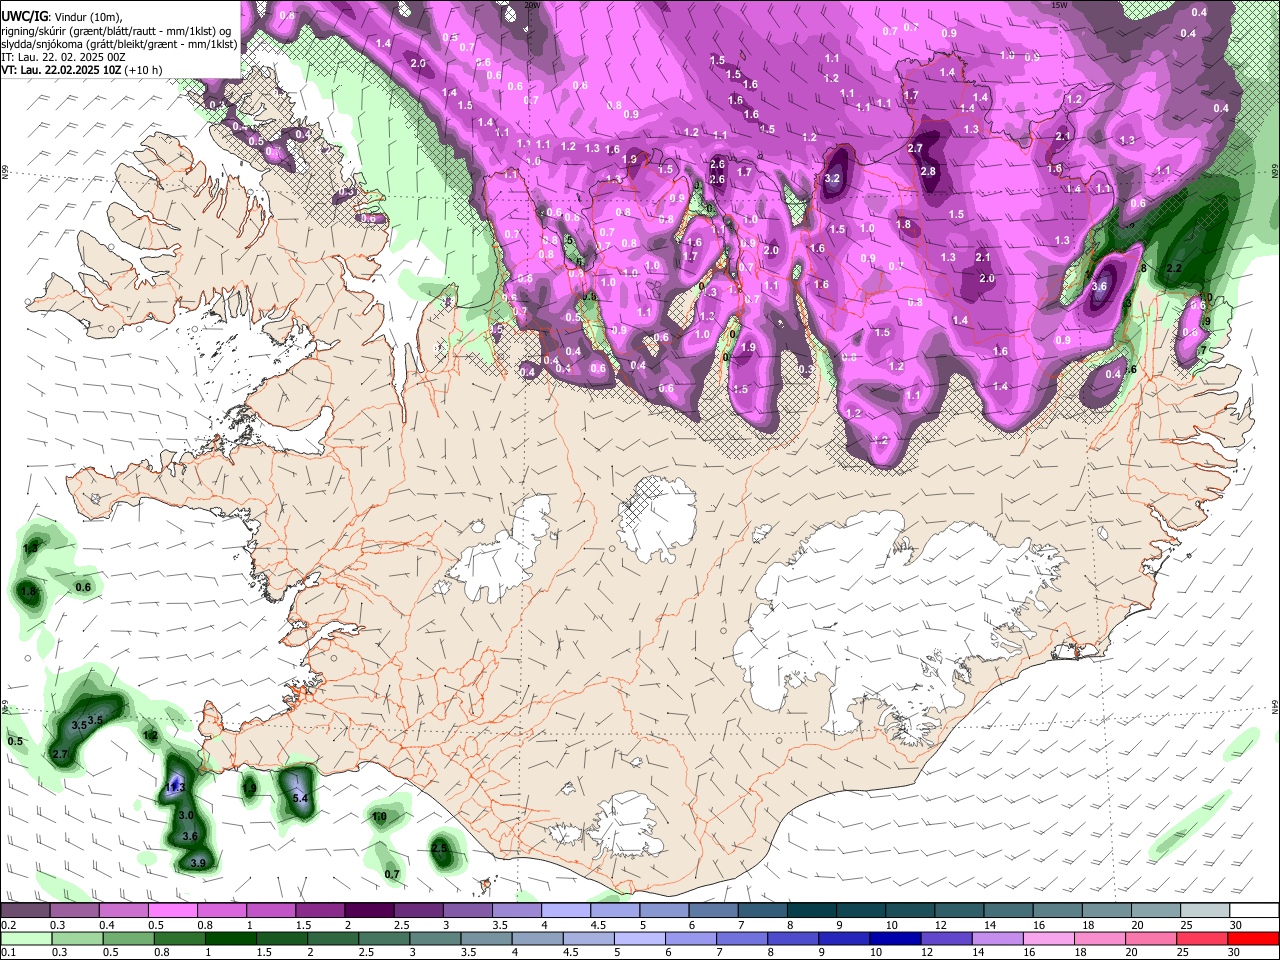Click the 'UWC/IG: Vindur (10m)' title line
This screenshot has width=1280, height=960.
(x=61, y=16)
